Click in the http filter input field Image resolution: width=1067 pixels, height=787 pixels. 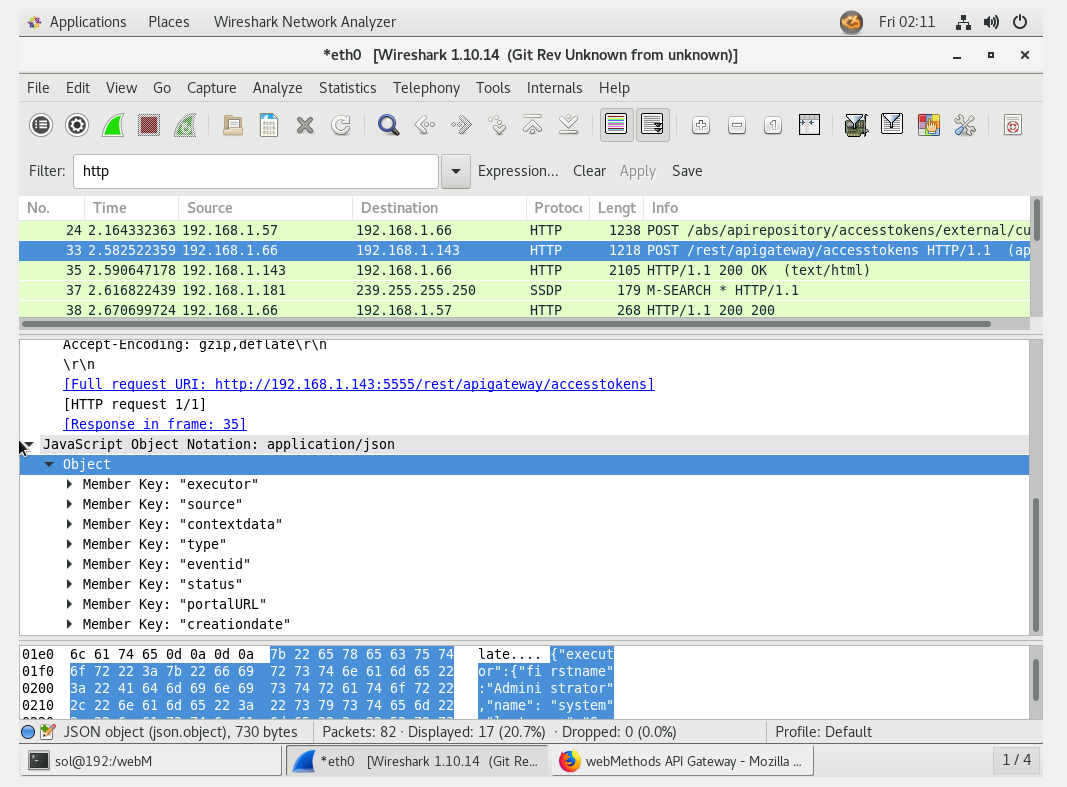point(255,171)
